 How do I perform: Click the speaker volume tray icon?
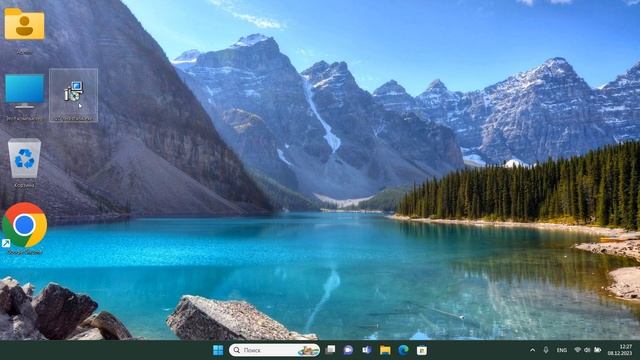point(587,350)
